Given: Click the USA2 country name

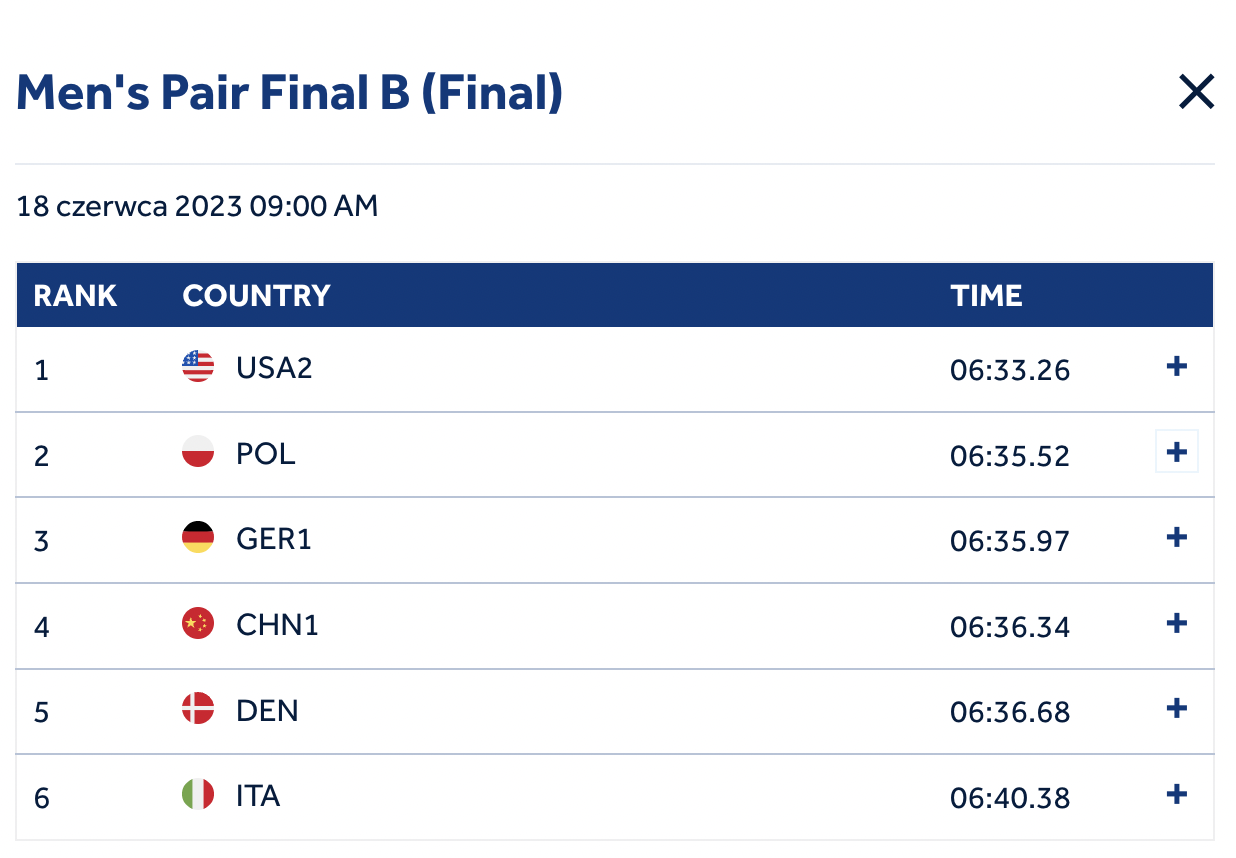Looking at the screenshot, I should pyautogui.click(x=274, y=368).
